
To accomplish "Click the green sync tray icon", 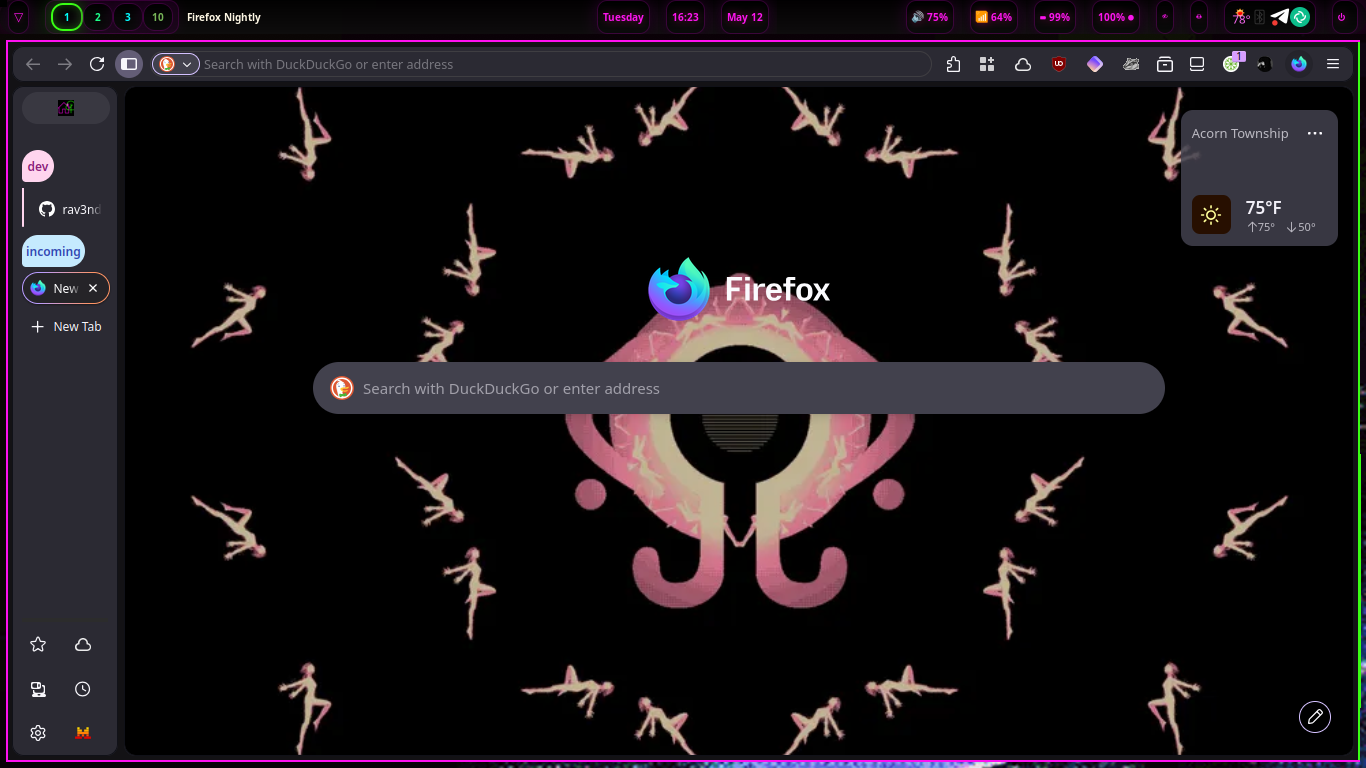I will click(1300, 17).
